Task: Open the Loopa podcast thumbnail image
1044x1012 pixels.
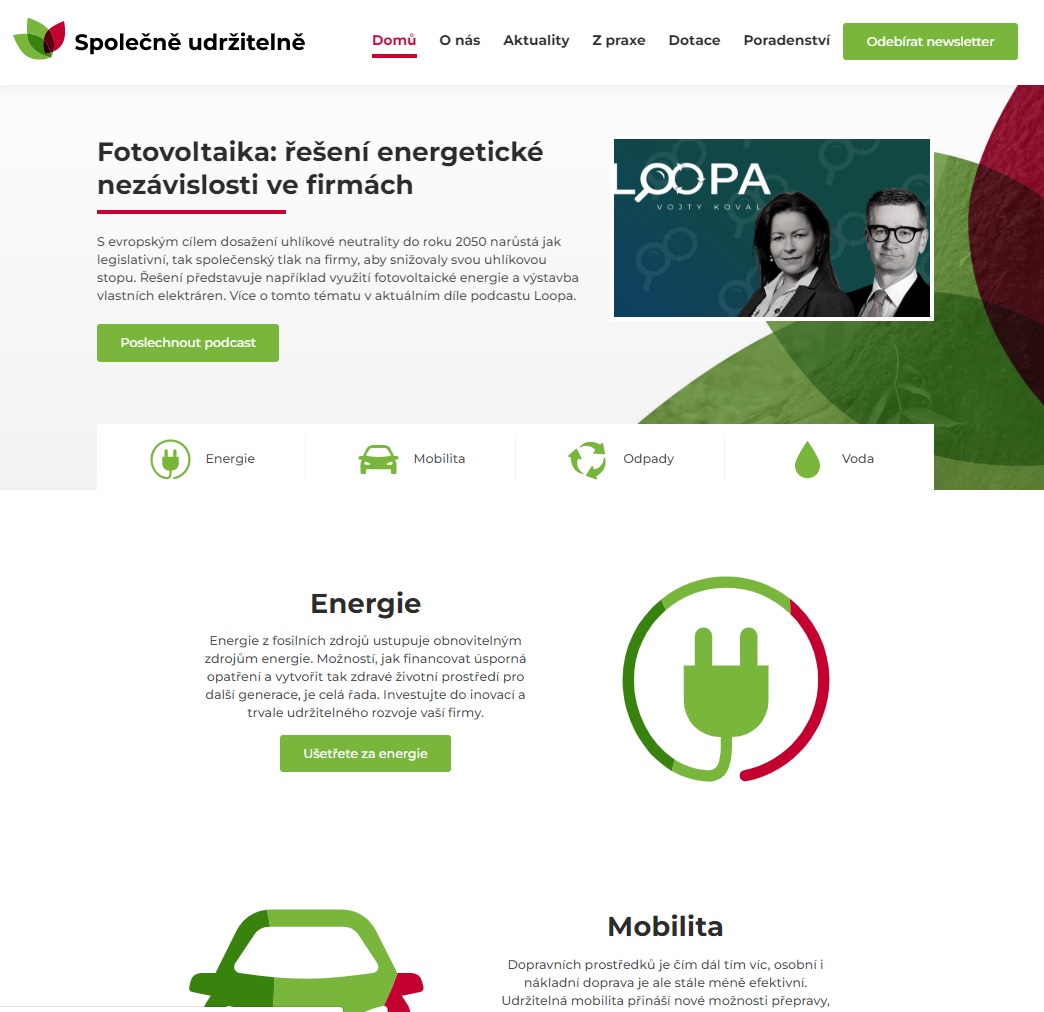Action: [772, 228]
